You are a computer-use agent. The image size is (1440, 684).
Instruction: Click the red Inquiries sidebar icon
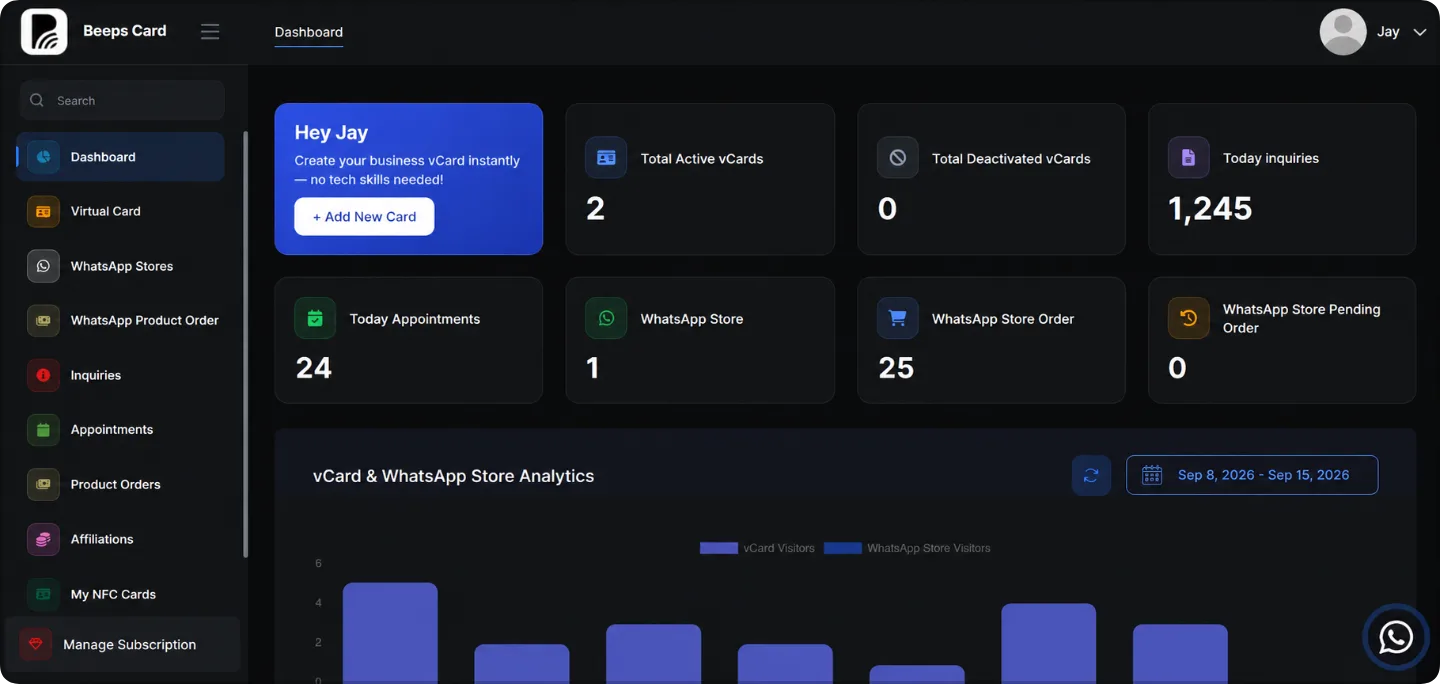tap(43, 375)
